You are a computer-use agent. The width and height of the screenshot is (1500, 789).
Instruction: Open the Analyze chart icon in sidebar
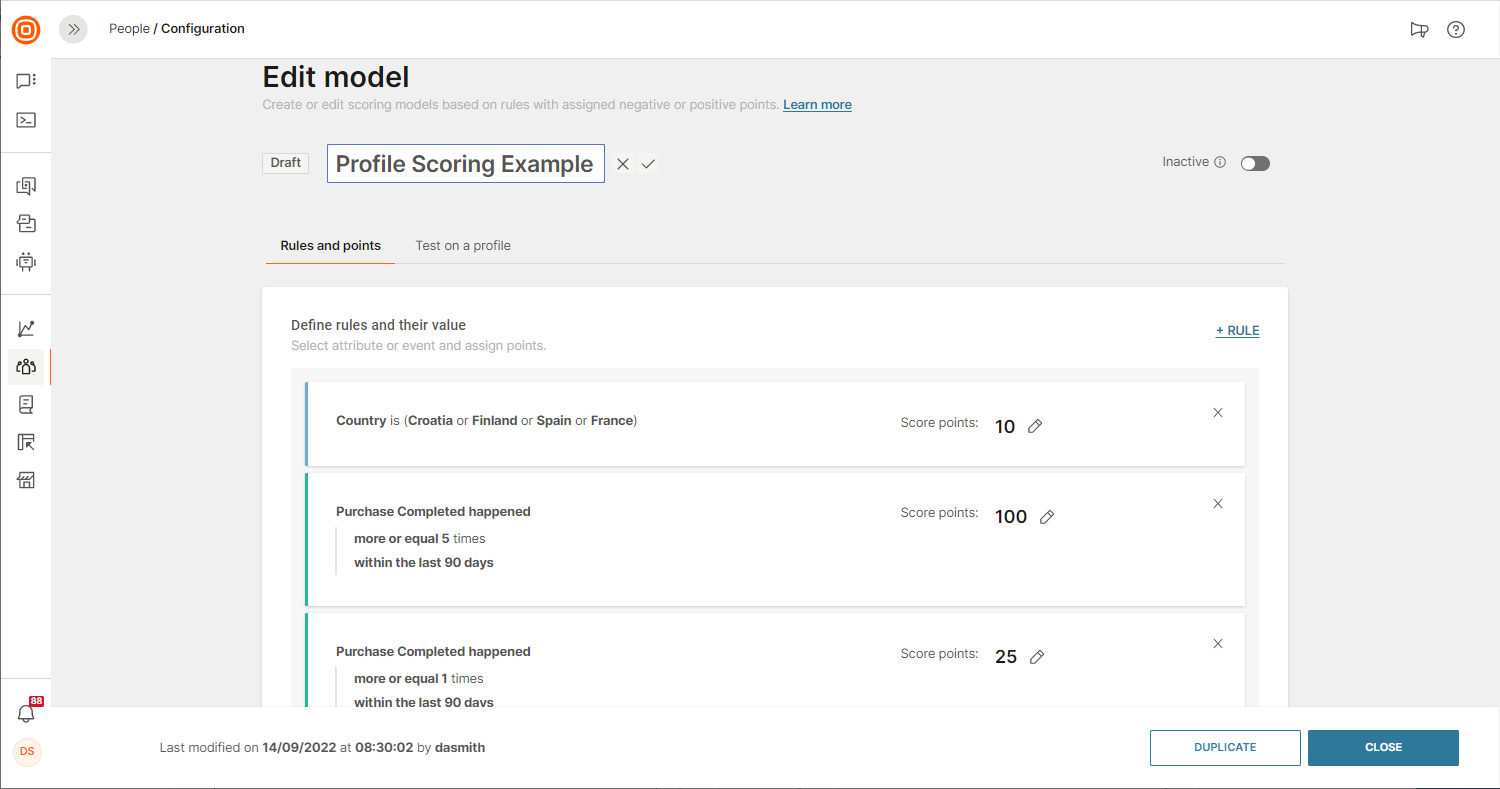[x=26, y=328]
